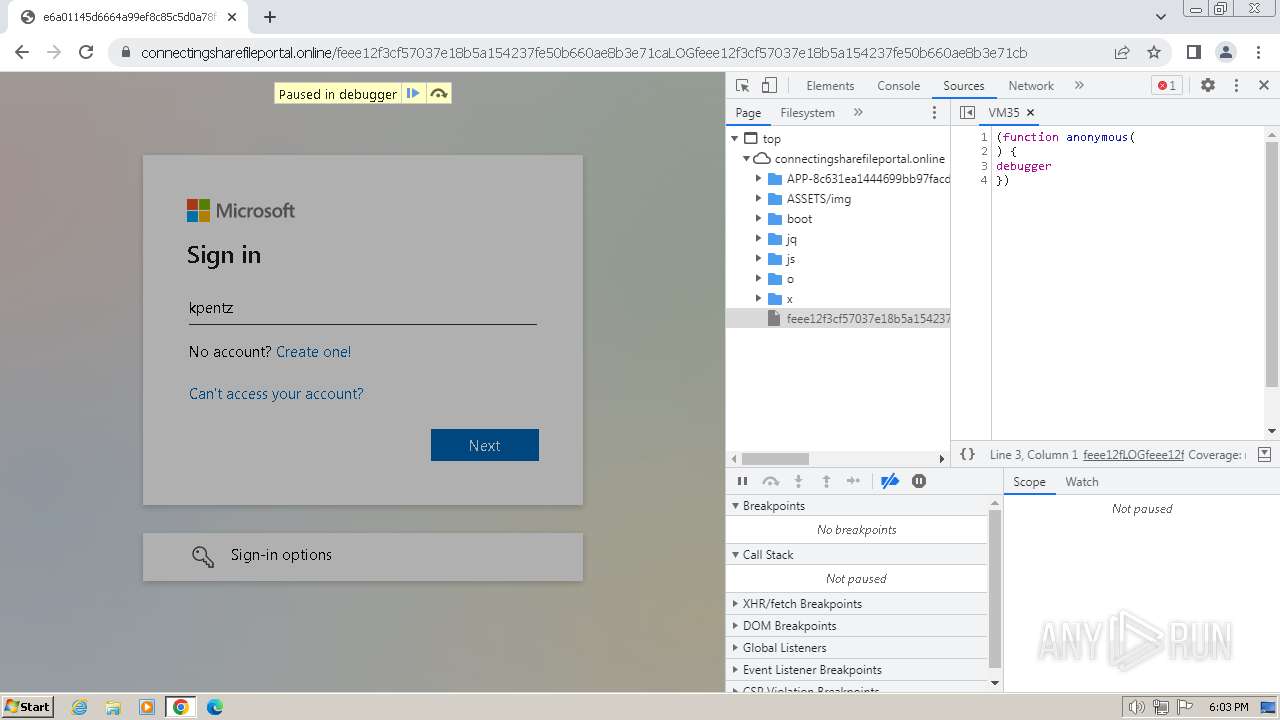Toggle the drawer icon in the editor status bar
Viewport: 1280px width, 720px height.
point(1264,454)
